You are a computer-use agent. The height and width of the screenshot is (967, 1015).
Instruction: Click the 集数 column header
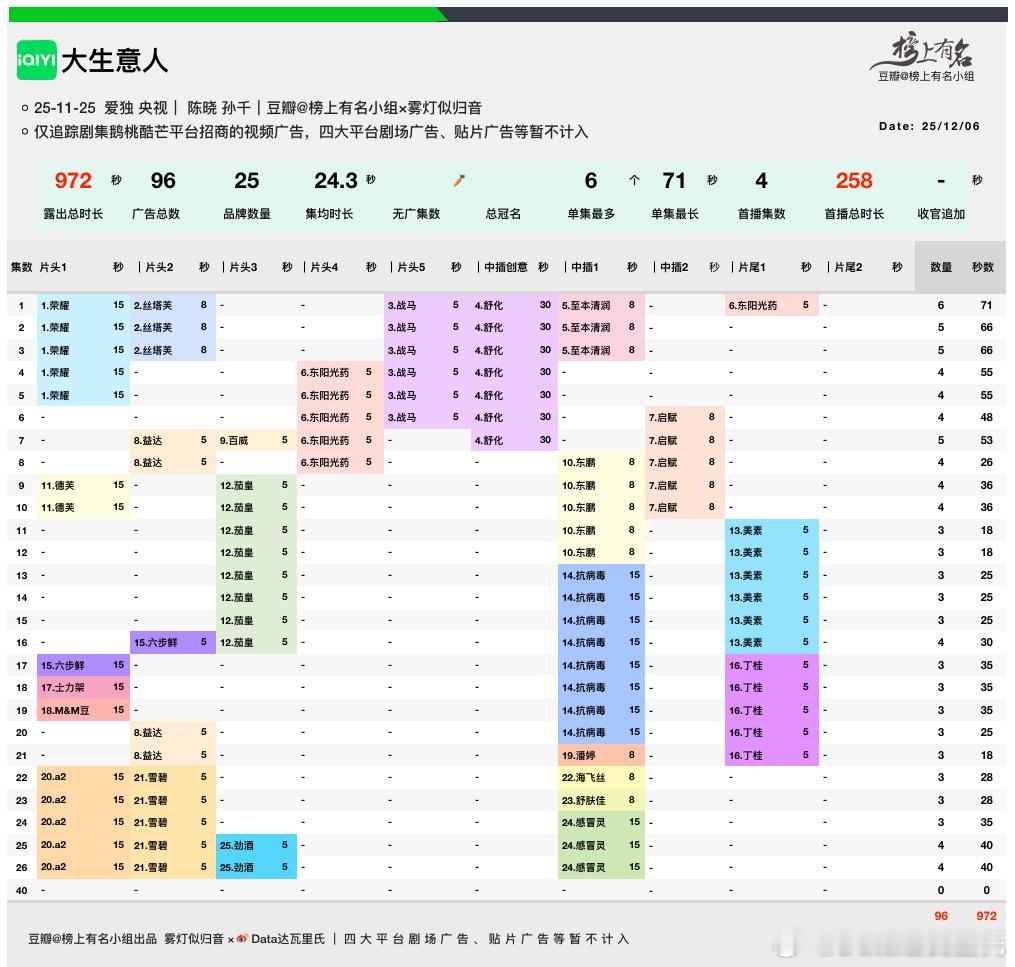(x=21, y=267)
